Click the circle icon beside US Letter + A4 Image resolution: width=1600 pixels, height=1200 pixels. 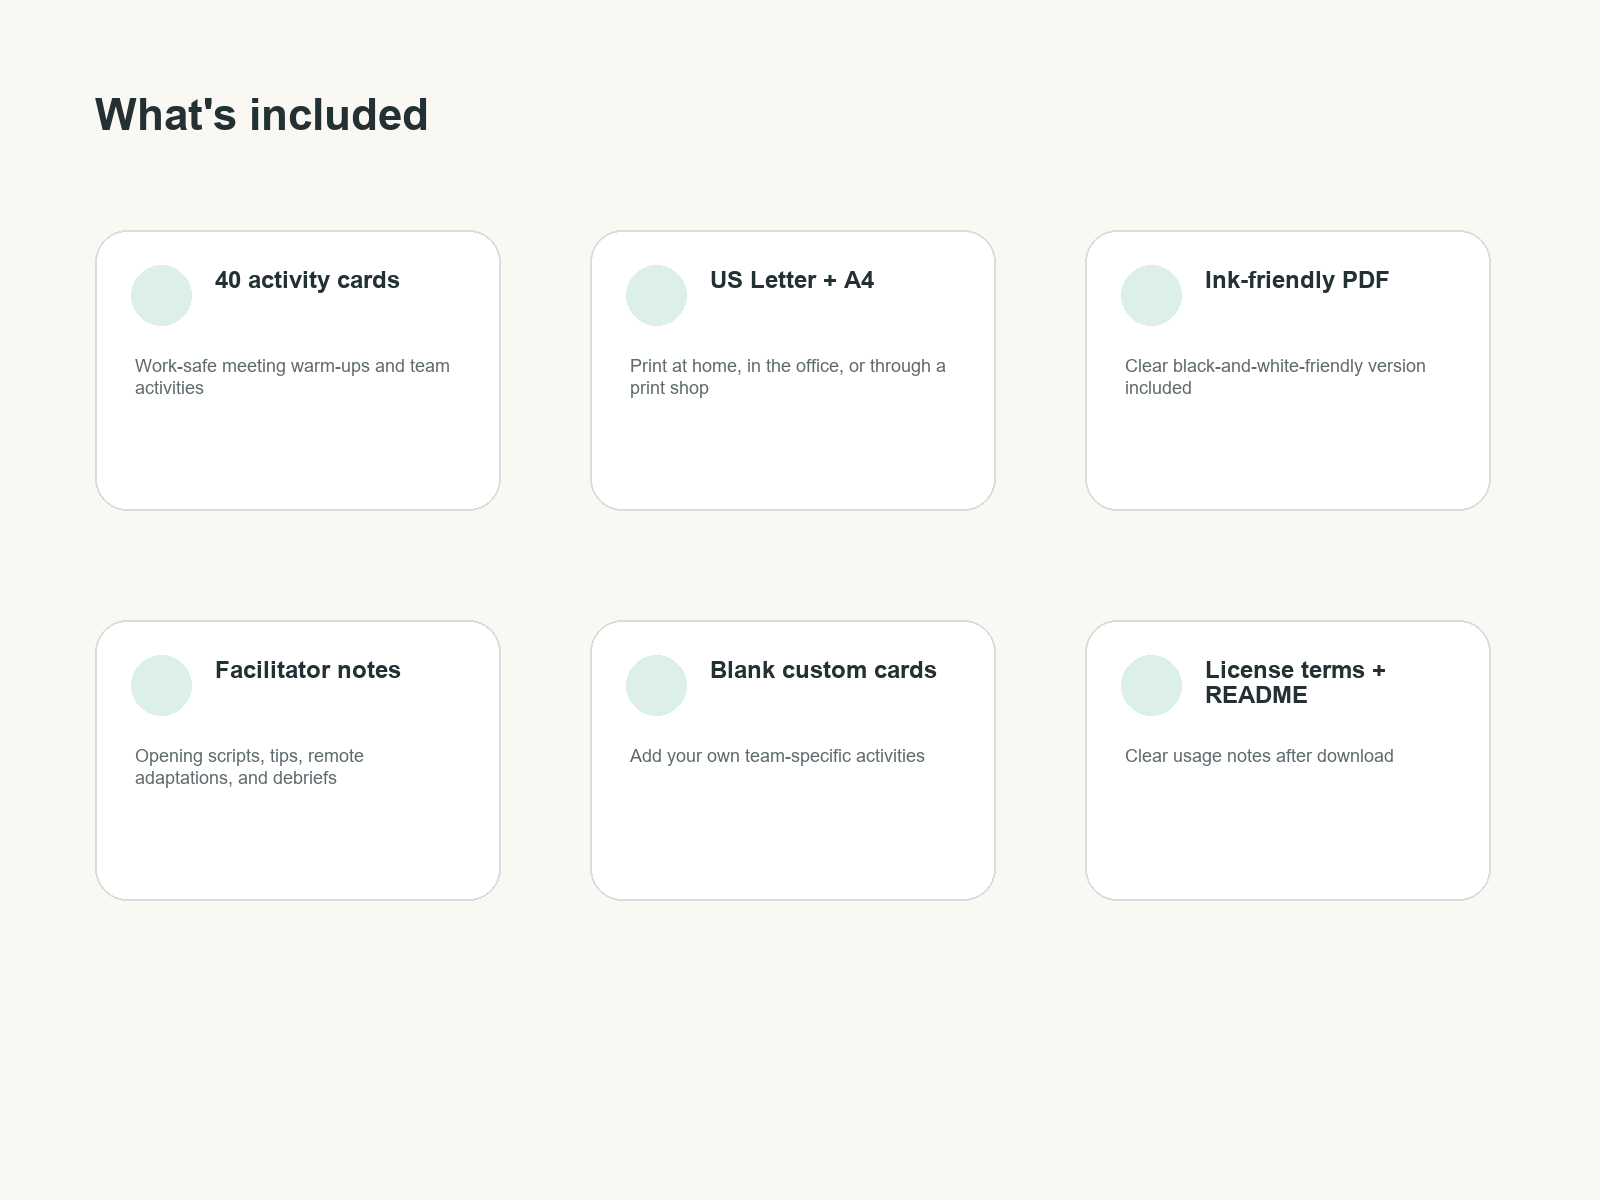(x=656, y=295)
